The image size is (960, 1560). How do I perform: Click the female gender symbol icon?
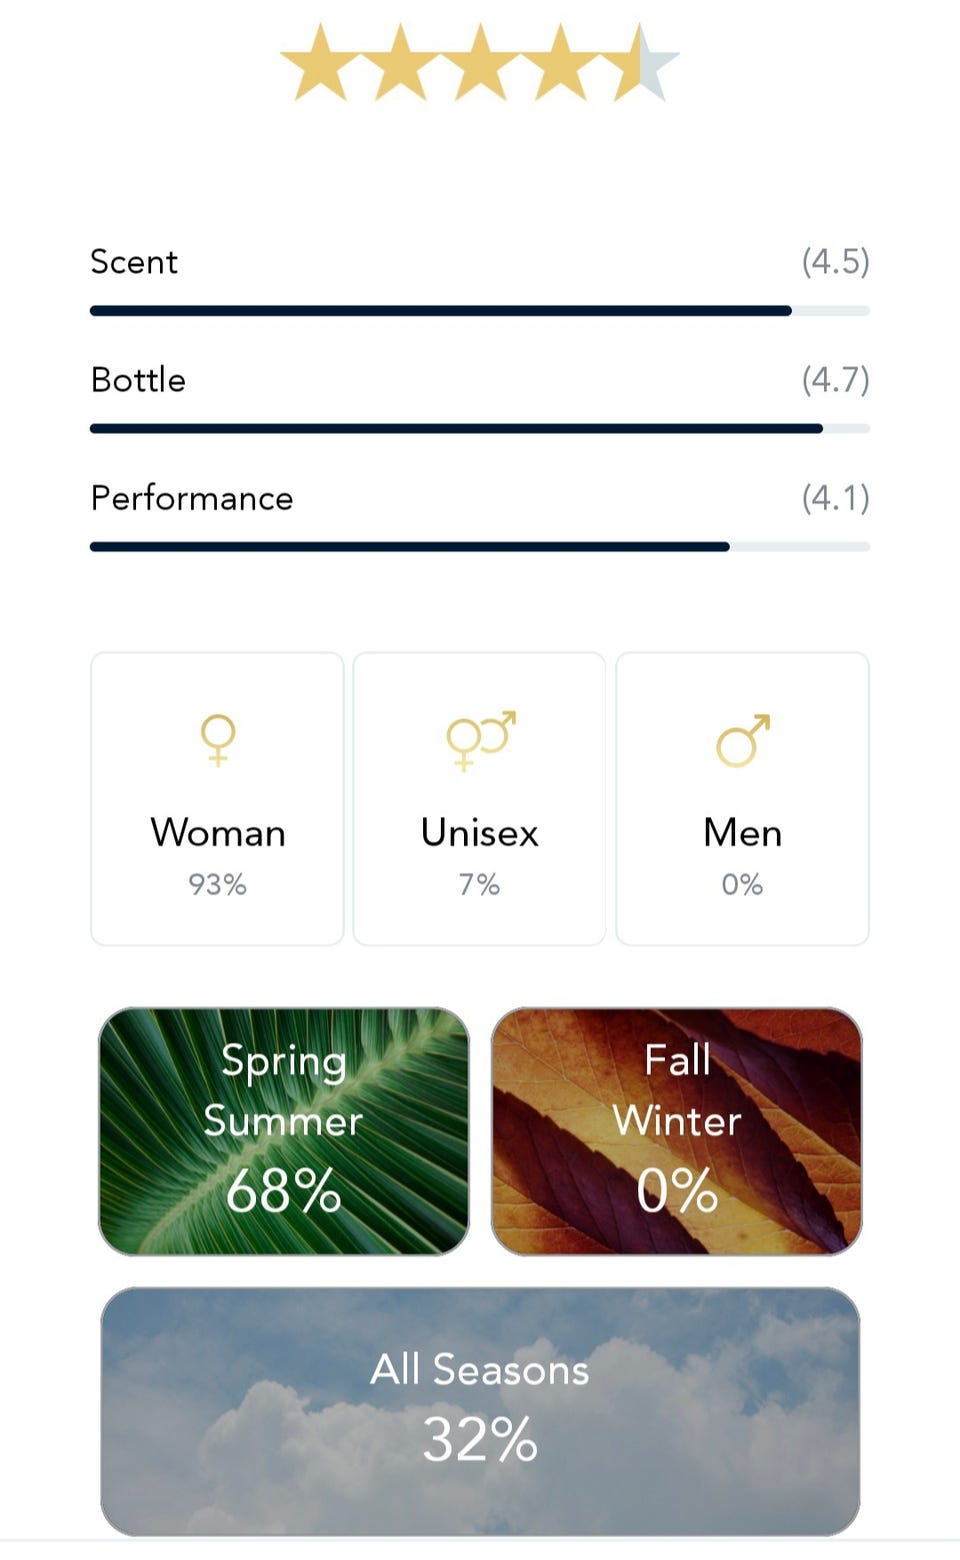tap(218, 740)
